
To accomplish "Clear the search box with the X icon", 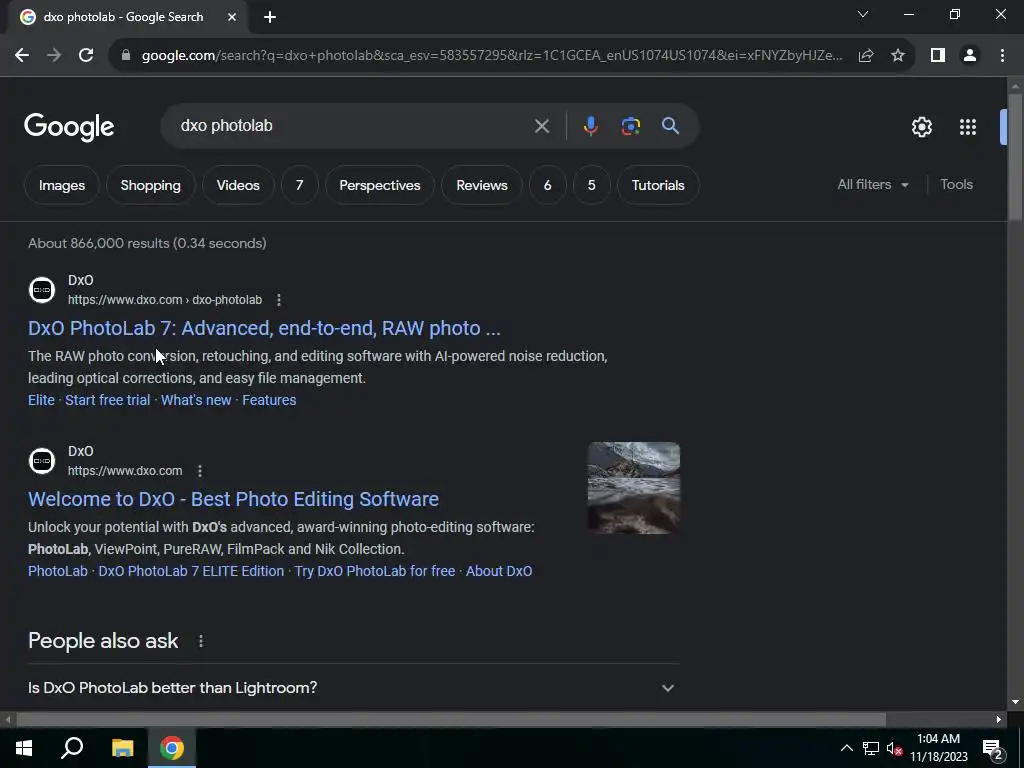I will [x=541, y=126].
